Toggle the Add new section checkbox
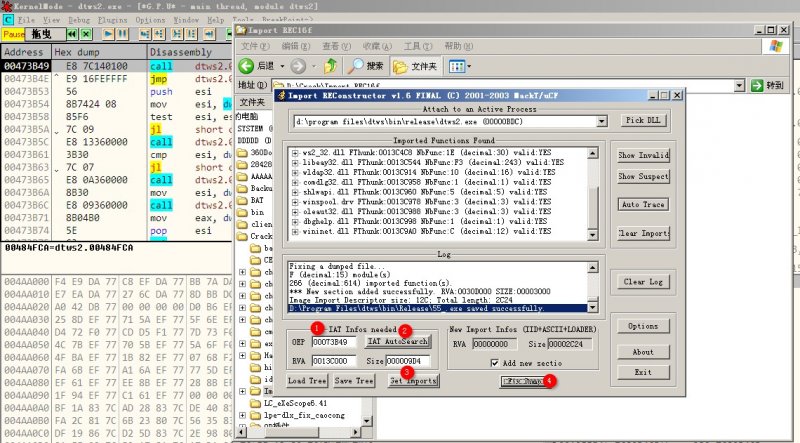 [494, 363]
